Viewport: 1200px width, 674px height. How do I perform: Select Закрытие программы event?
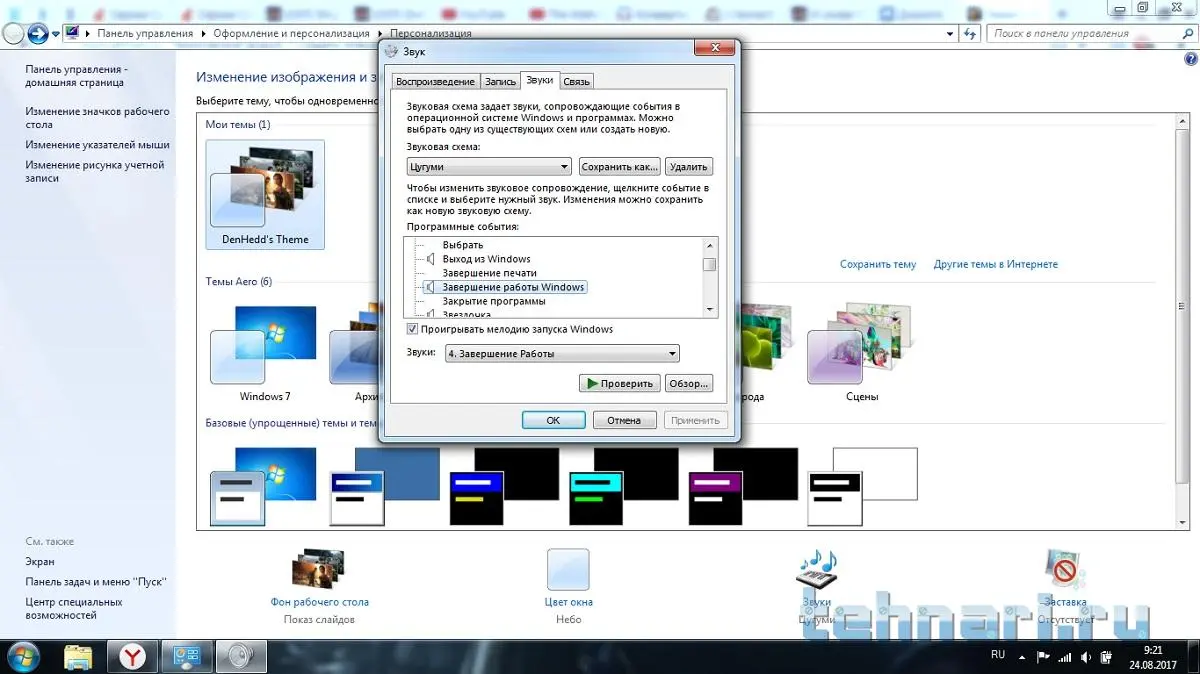494,301
